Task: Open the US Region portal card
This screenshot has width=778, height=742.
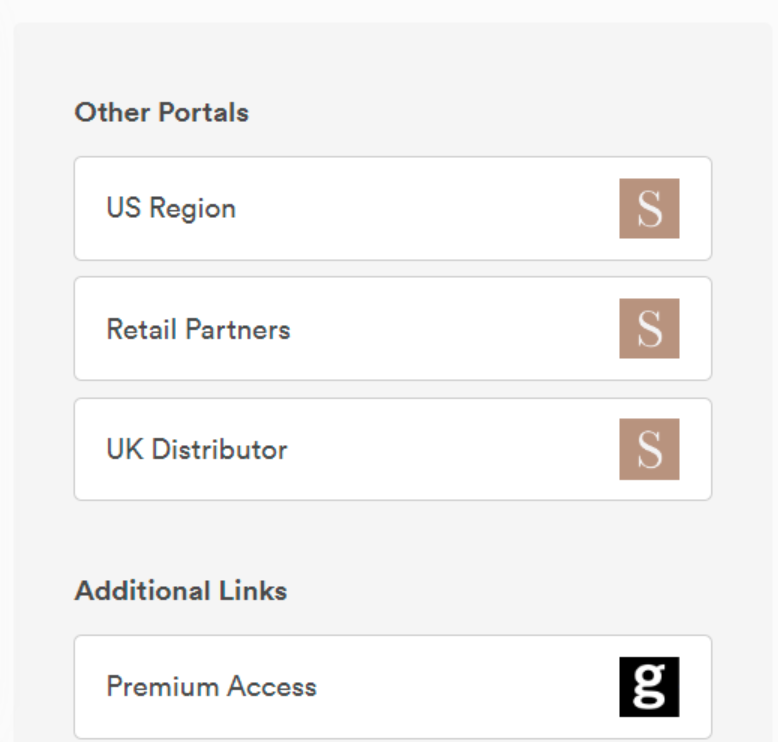Action: (393, 208)
